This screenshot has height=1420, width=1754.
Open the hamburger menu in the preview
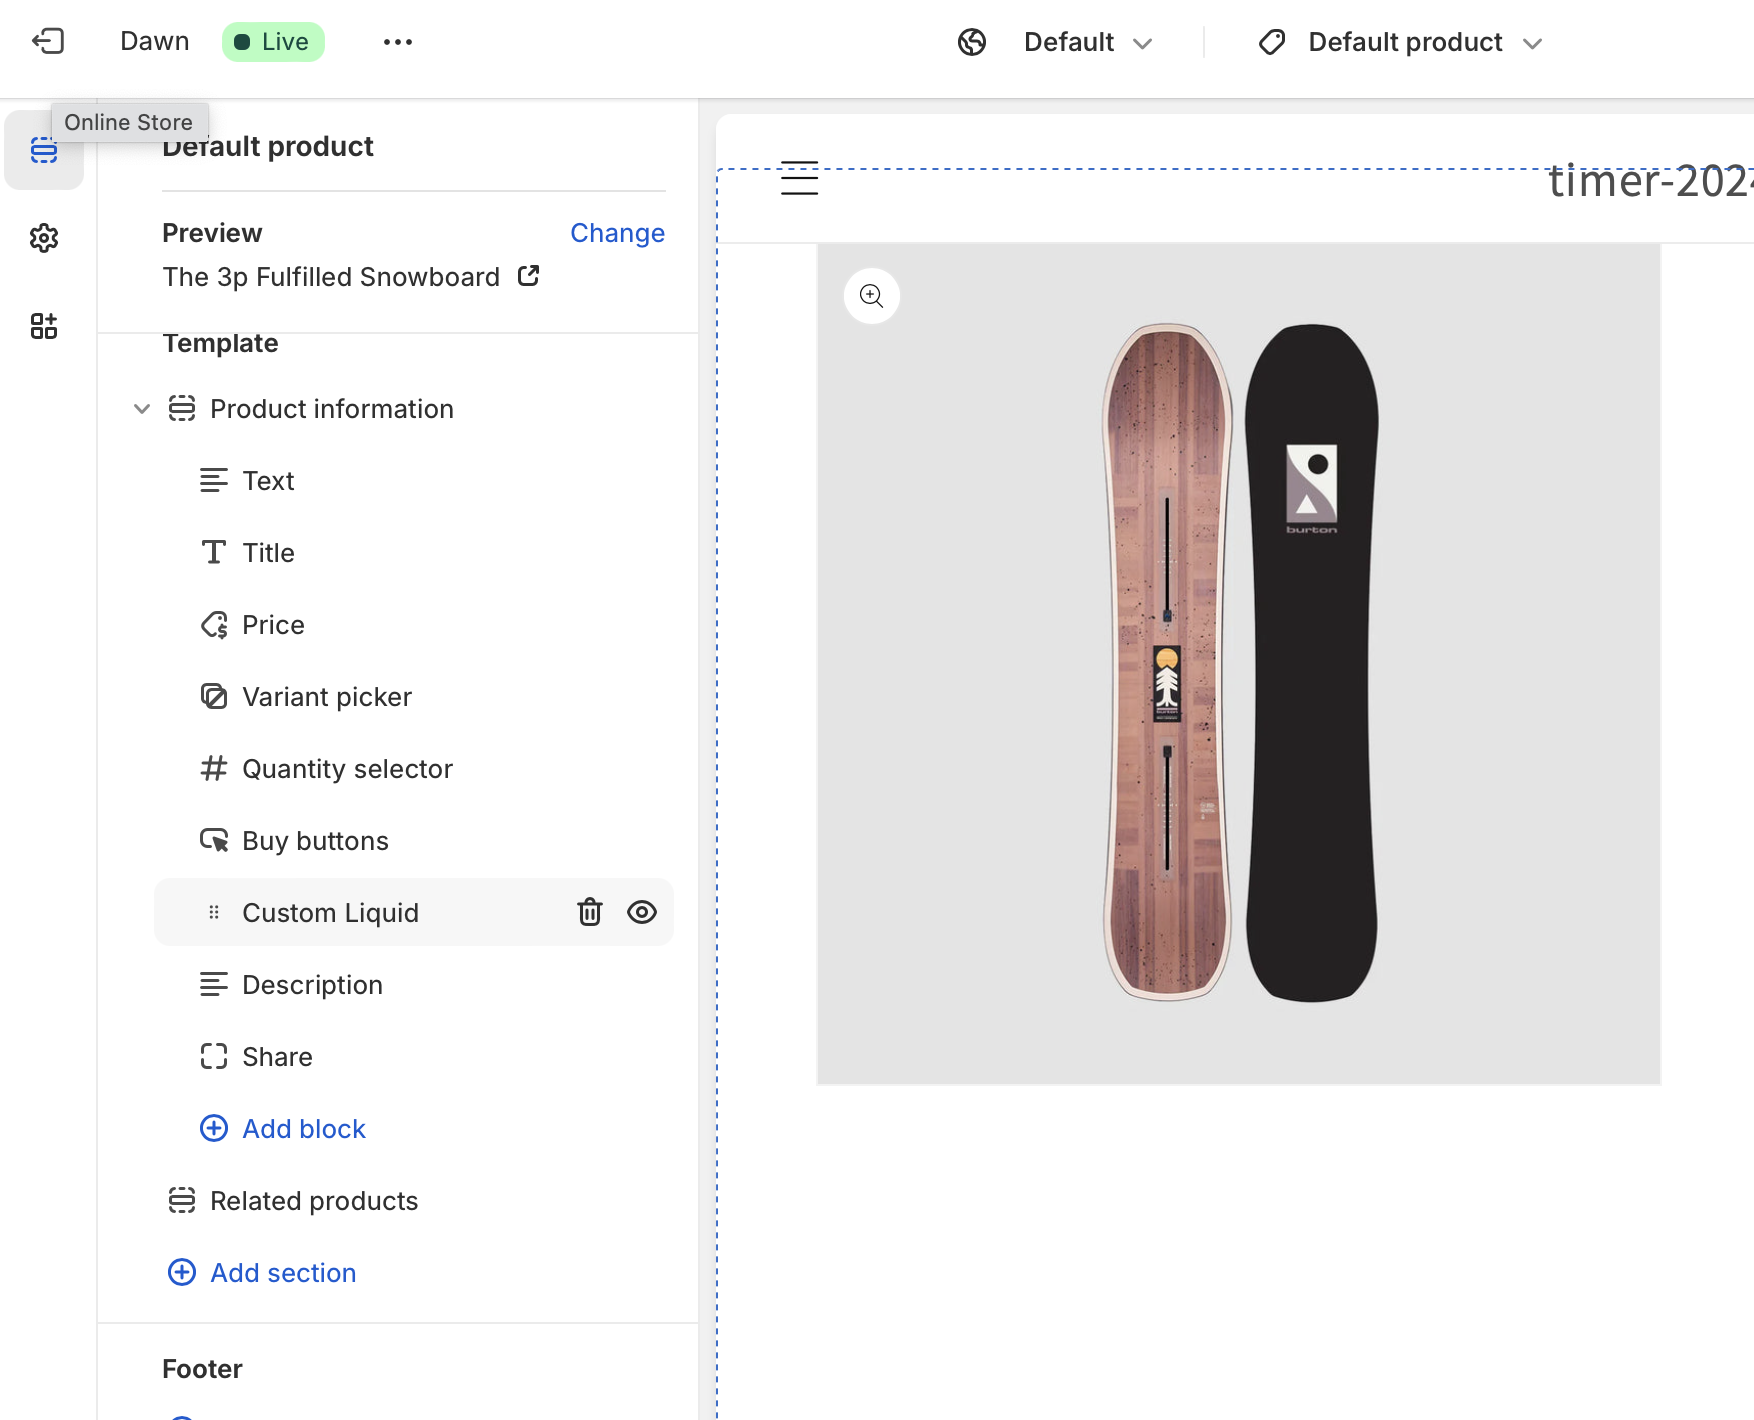[x=800, y=178]
